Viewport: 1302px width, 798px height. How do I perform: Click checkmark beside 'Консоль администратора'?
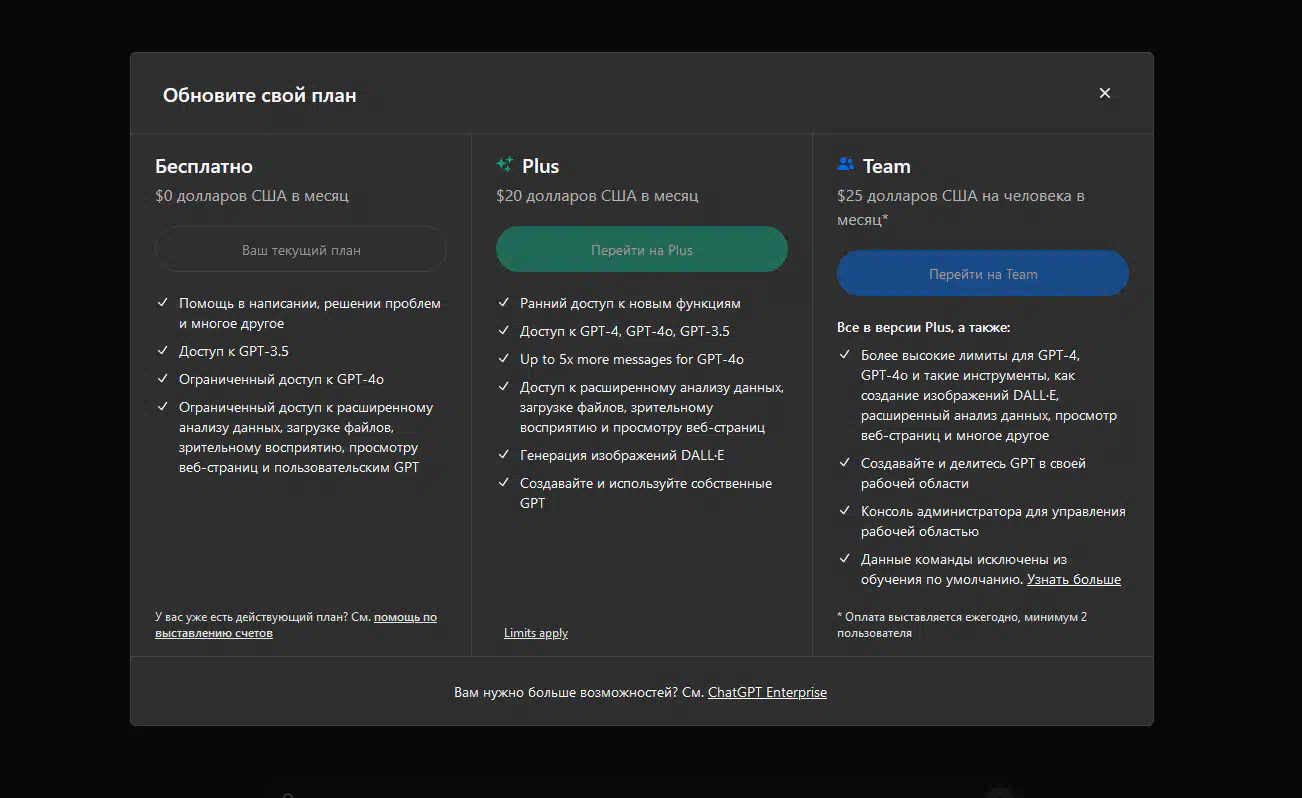844,511
